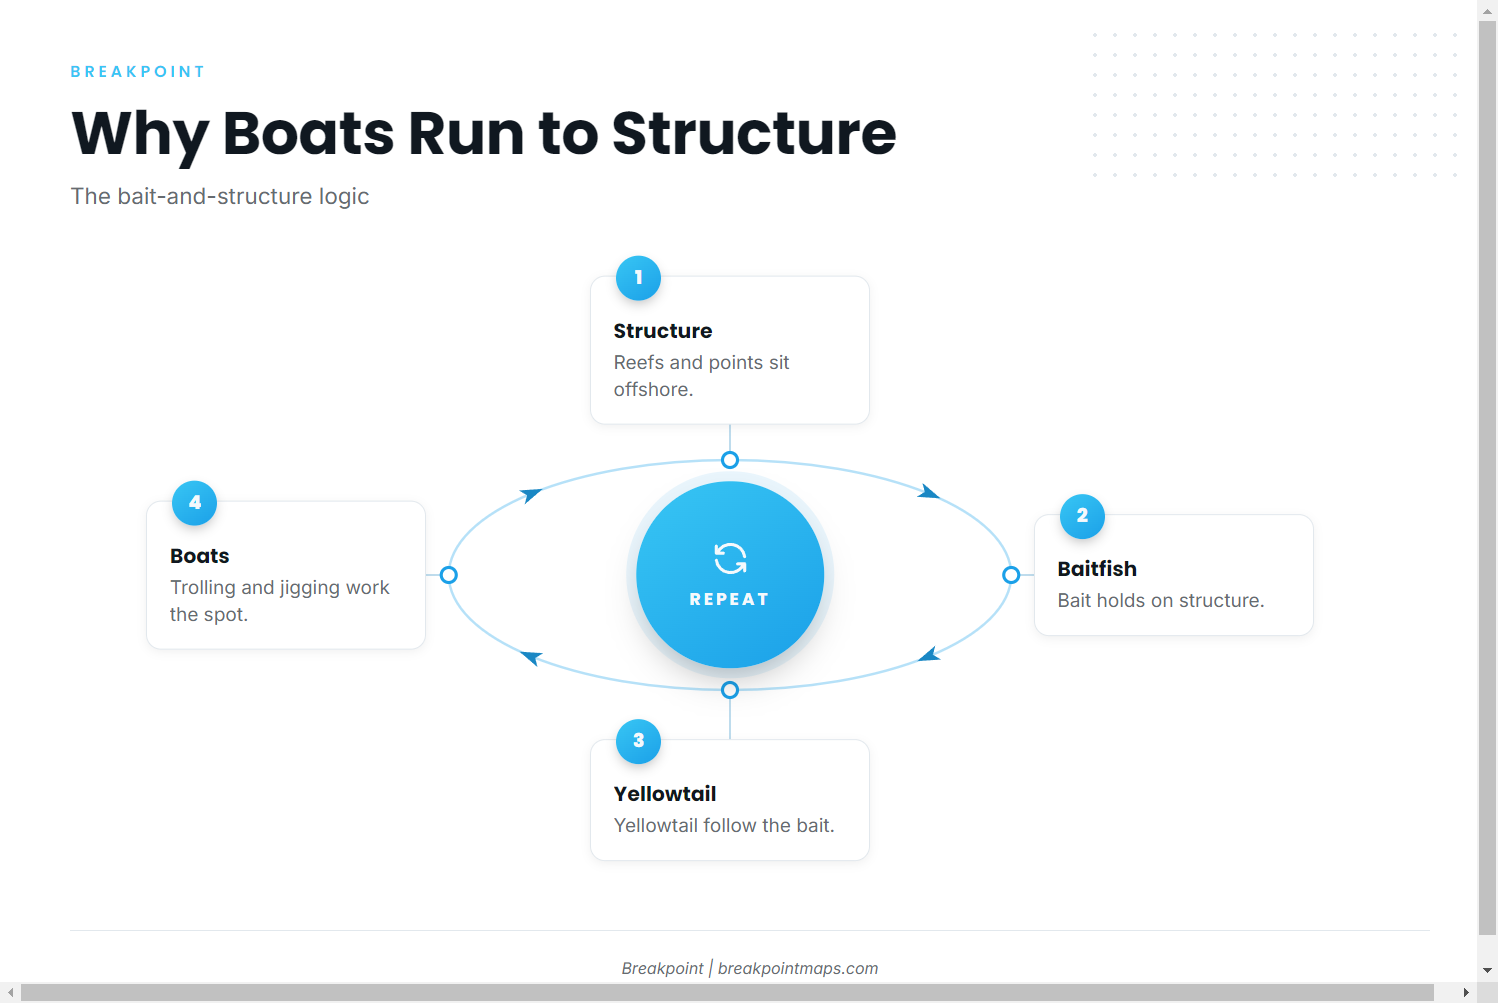
Task: Click the BREAKPOINT brand label at the top
Action: (x=138, y=72)
